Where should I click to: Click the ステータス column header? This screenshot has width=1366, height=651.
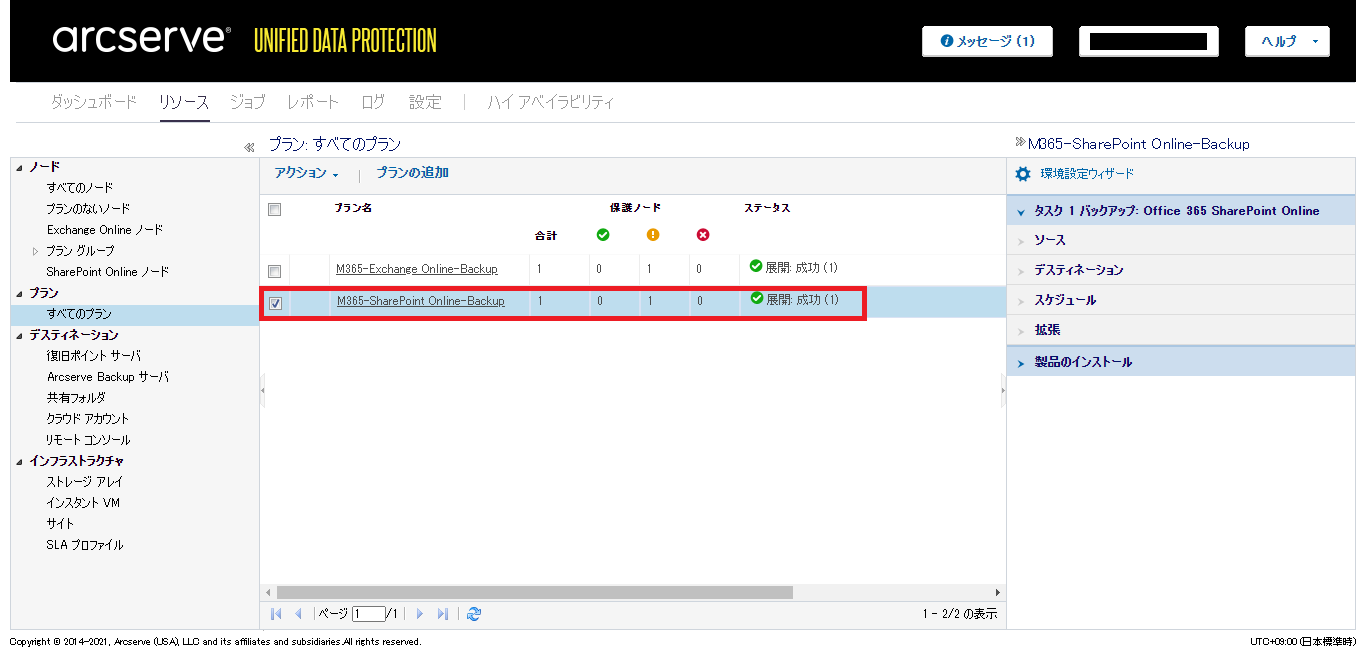(767, 208)
